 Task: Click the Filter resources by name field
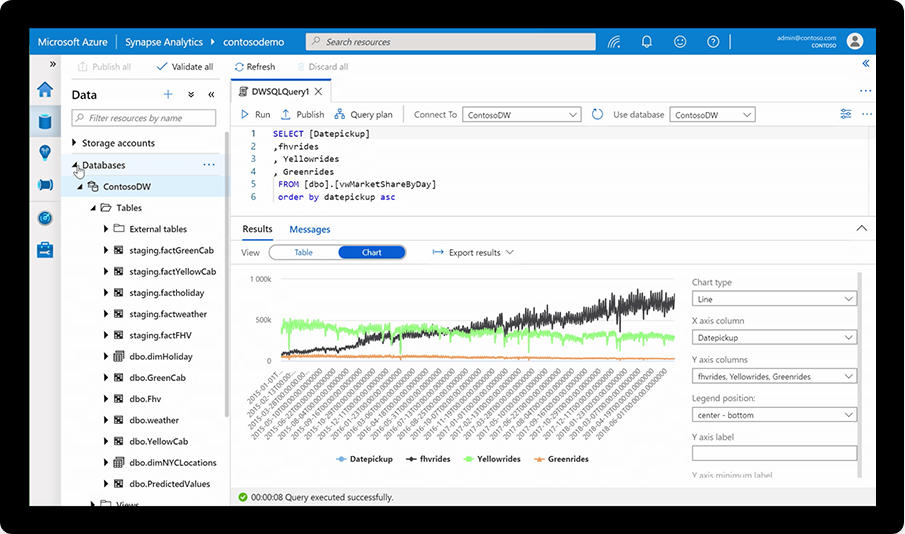(x=144, y=118)
